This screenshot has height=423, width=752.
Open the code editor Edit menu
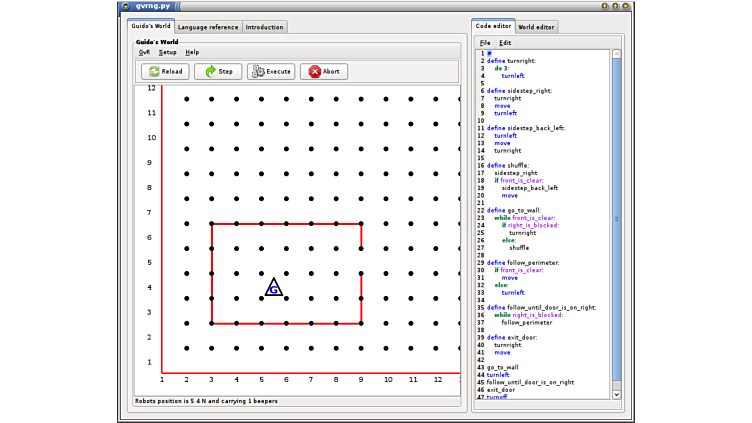(505, 43)
